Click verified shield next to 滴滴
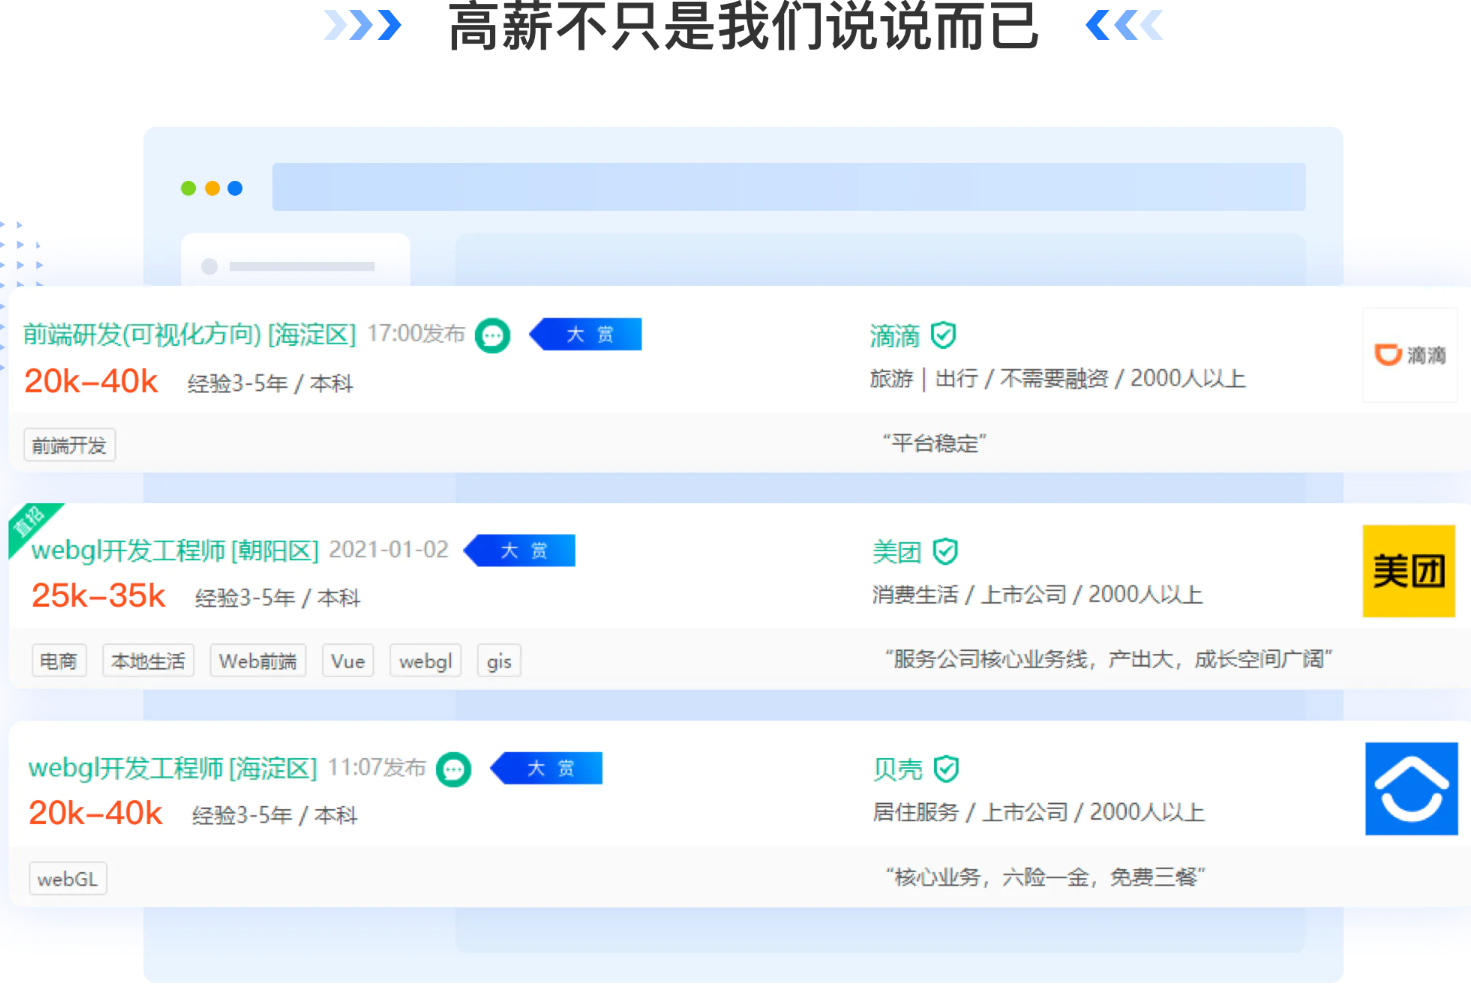This screenshot has height=999, width=1471. point(943,335)
